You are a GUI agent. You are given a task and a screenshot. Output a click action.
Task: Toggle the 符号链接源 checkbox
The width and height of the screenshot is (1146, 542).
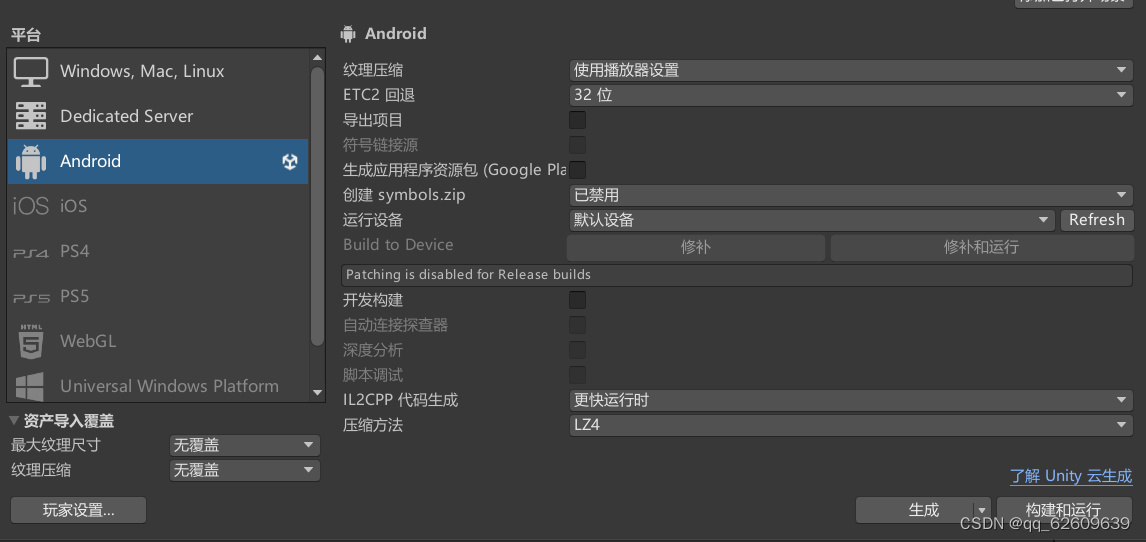tap(577, 145)
